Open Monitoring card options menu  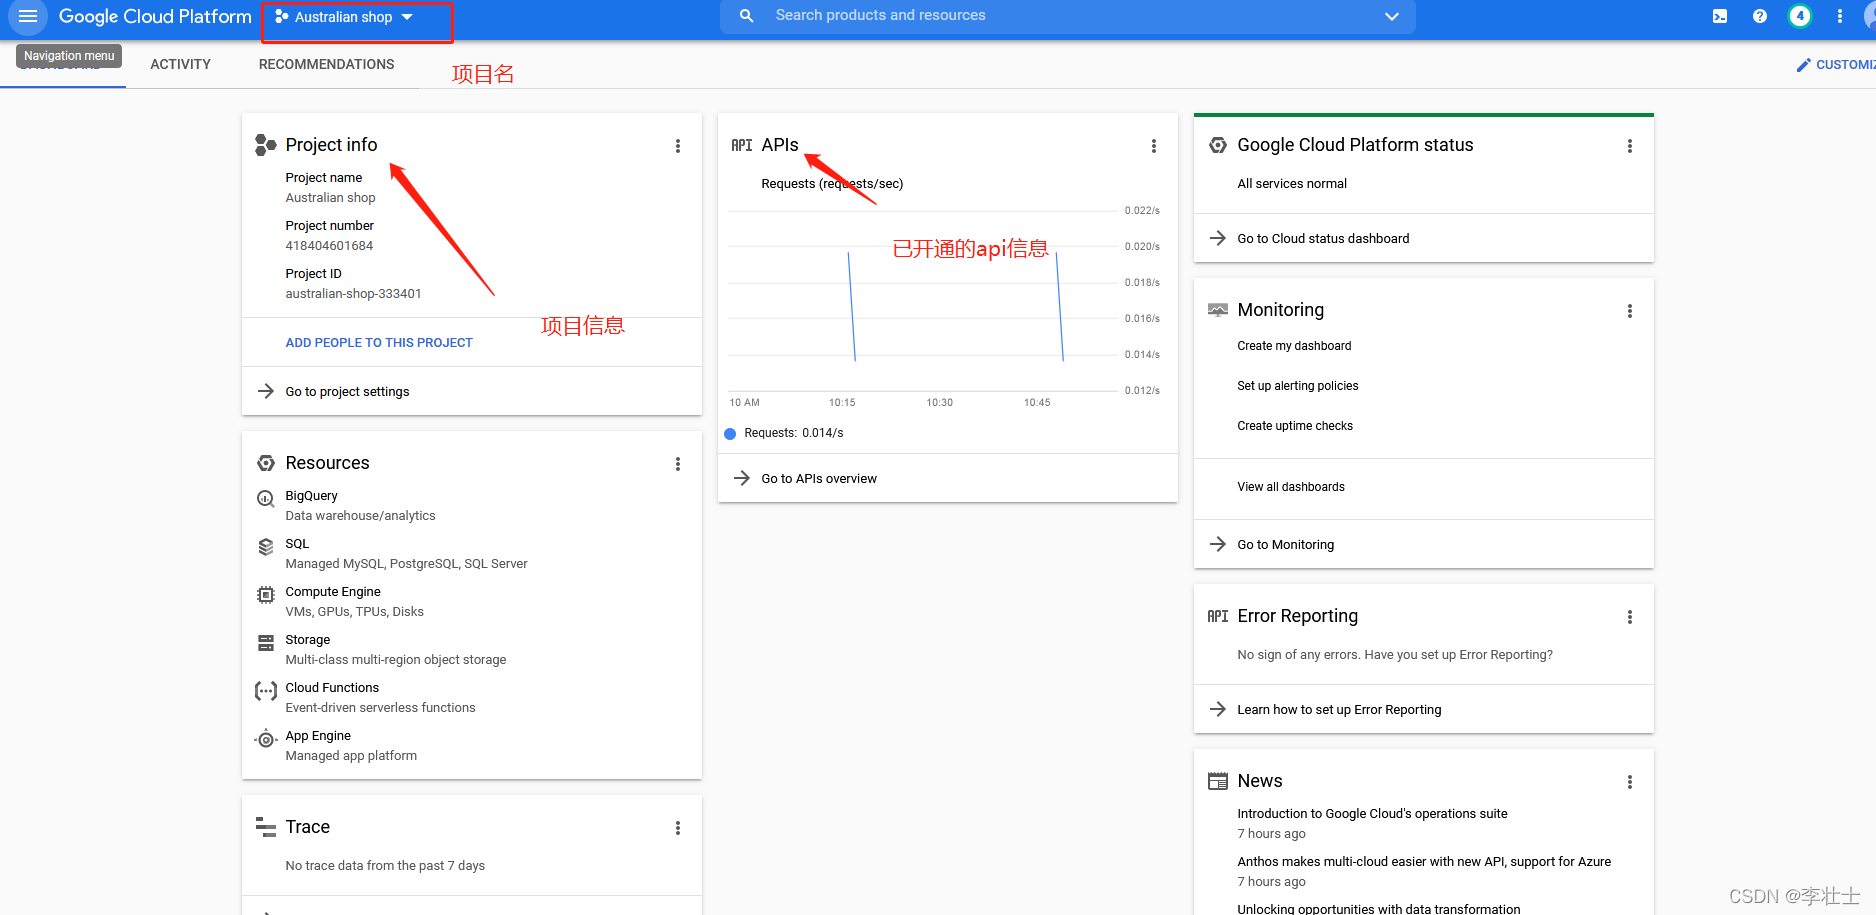[1630, 311]
